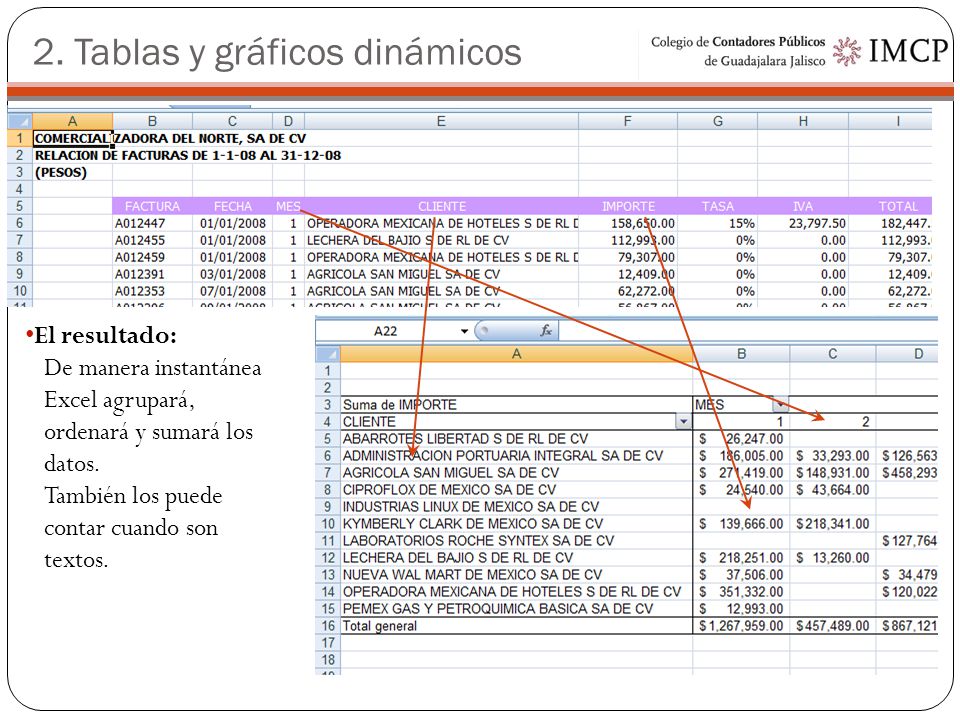Click select-all corner of the invoice sheet
The image size is (960, 720).
tap(20, 121)
